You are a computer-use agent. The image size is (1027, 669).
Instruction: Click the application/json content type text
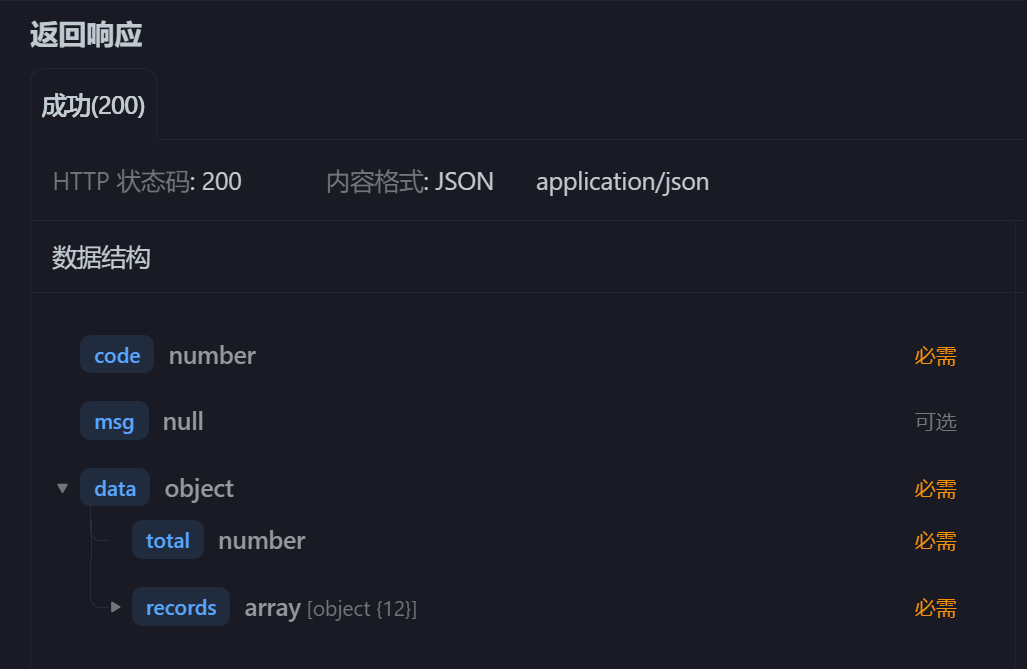pos(622,182)
